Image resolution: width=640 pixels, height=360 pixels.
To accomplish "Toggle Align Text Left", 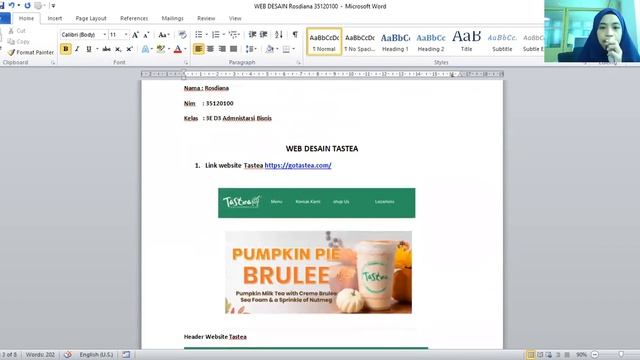I will [x=199, y=49].
